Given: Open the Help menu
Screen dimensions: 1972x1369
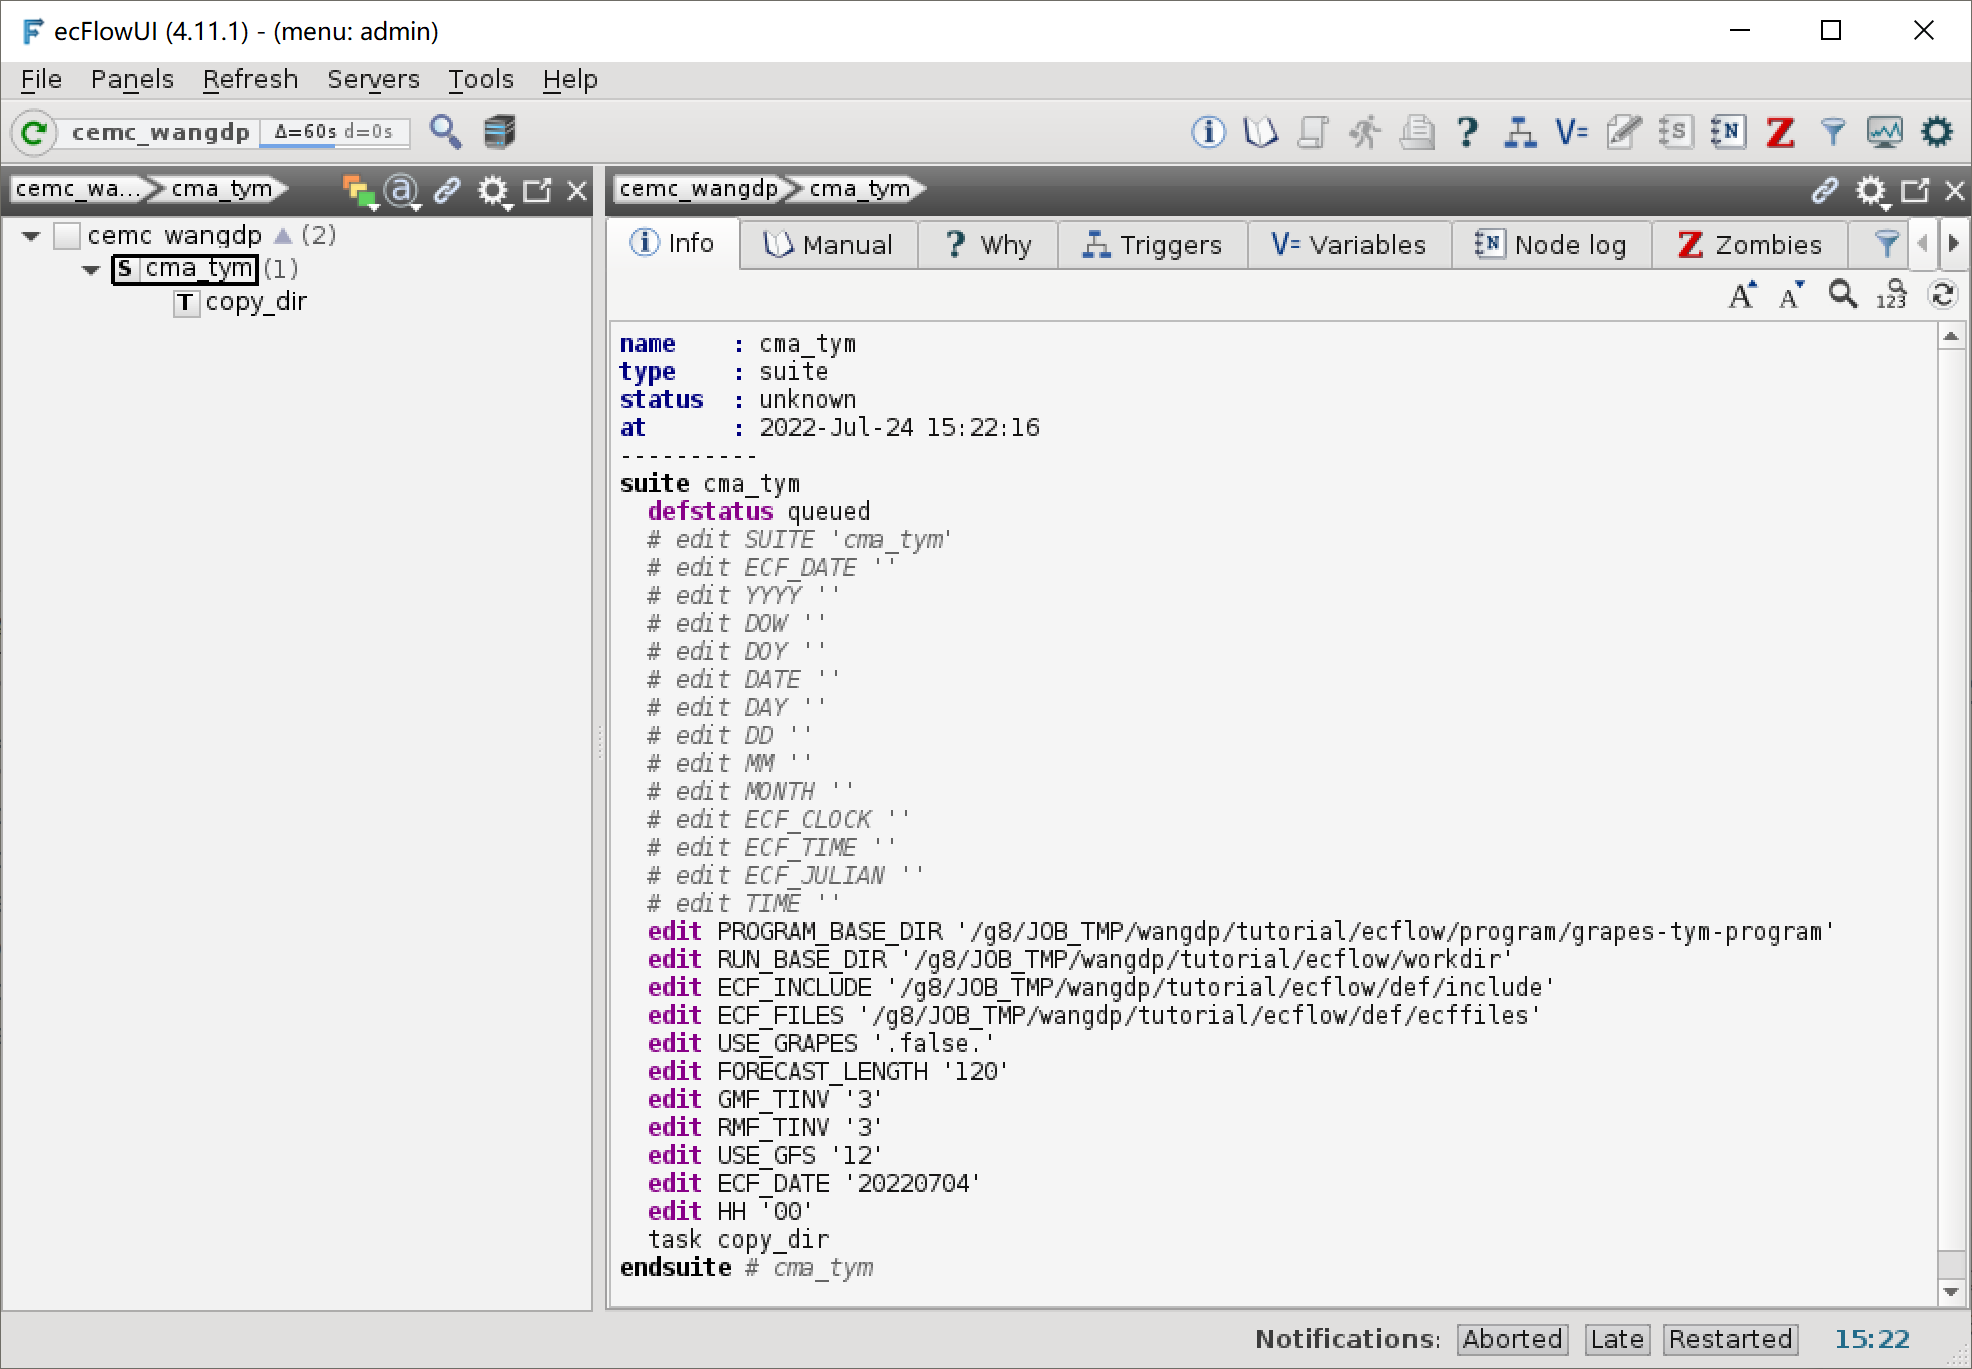Looking at the screenshot, I should tap(570, 79).
